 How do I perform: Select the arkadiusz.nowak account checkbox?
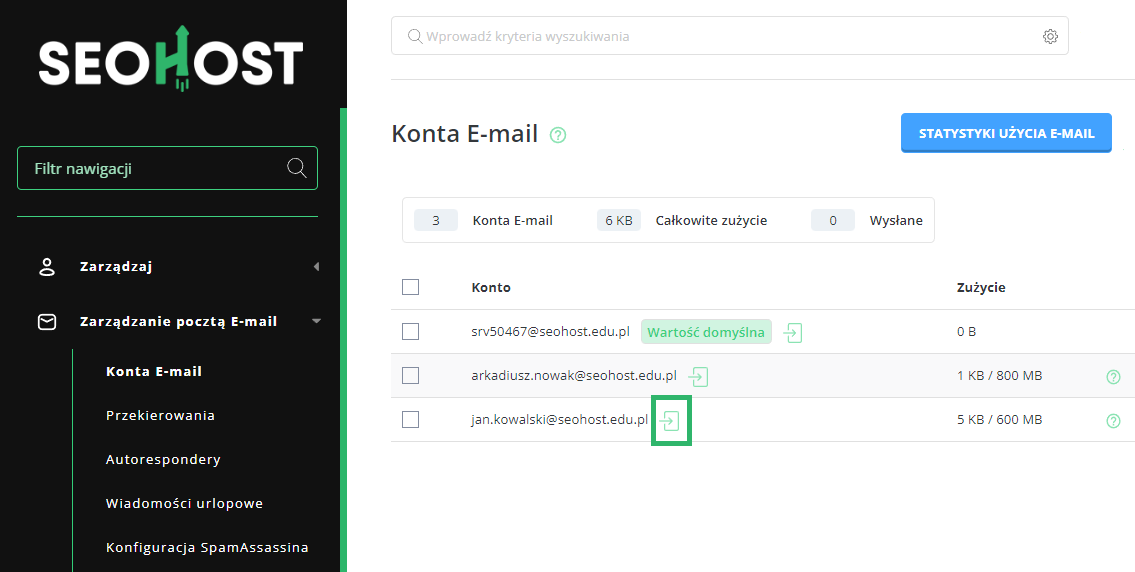point(410,376)
